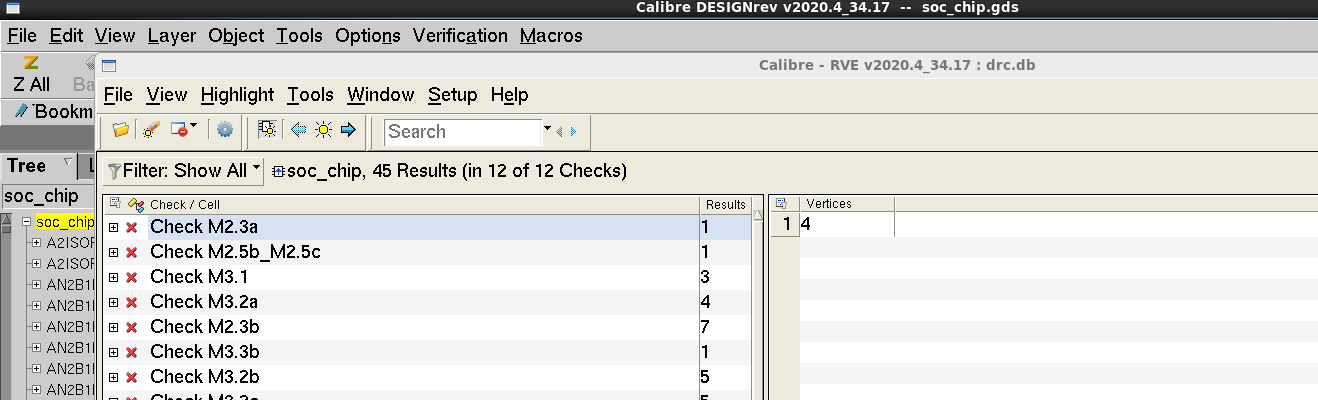The height and width of the screenshot is (400, 1318).
Task: Click the funnel filter icon
Action: tap(114, 171)
